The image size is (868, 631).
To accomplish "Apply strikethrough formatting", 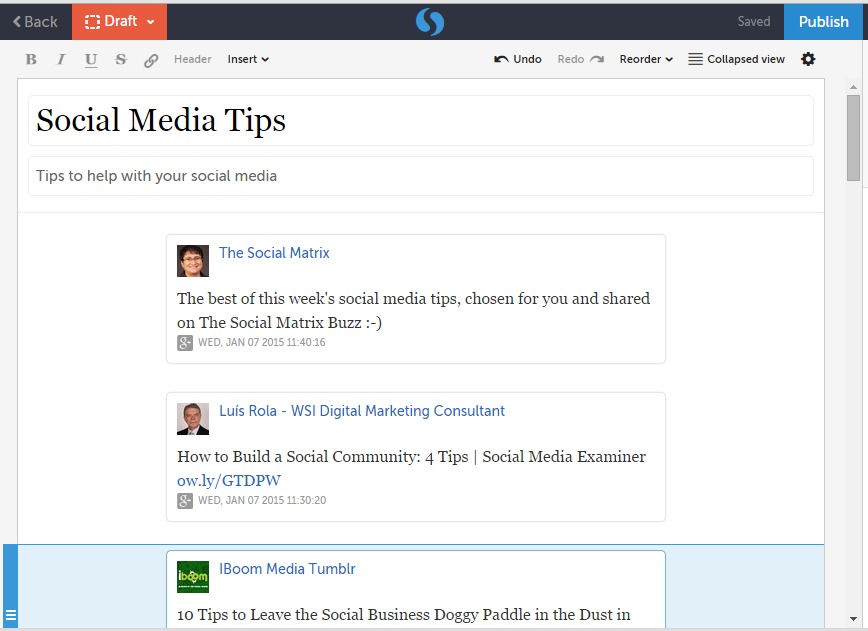I will (121, 60).
